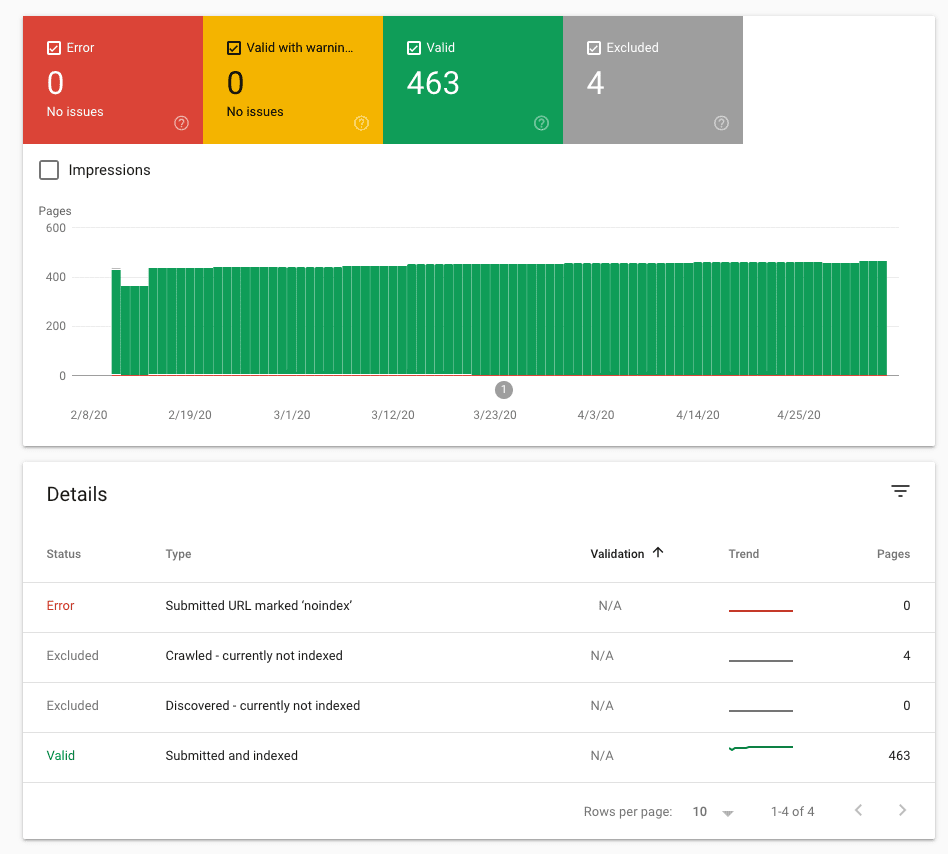Click the 2/19/20 date axis label

click(x=190, y=415)
